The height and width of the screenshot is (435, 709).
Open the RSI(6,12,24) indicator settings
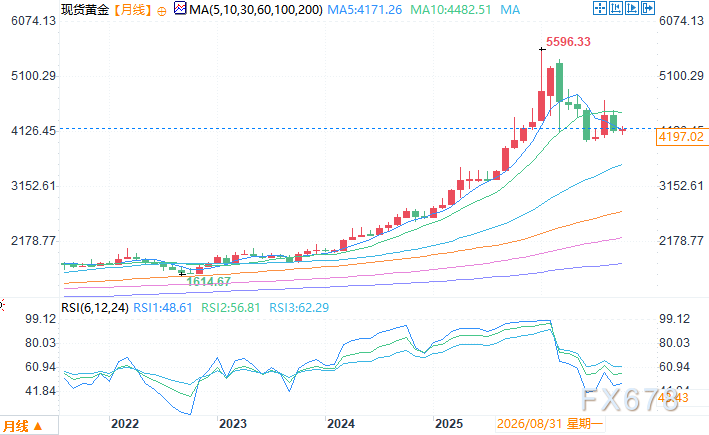[x=95, y=308]
